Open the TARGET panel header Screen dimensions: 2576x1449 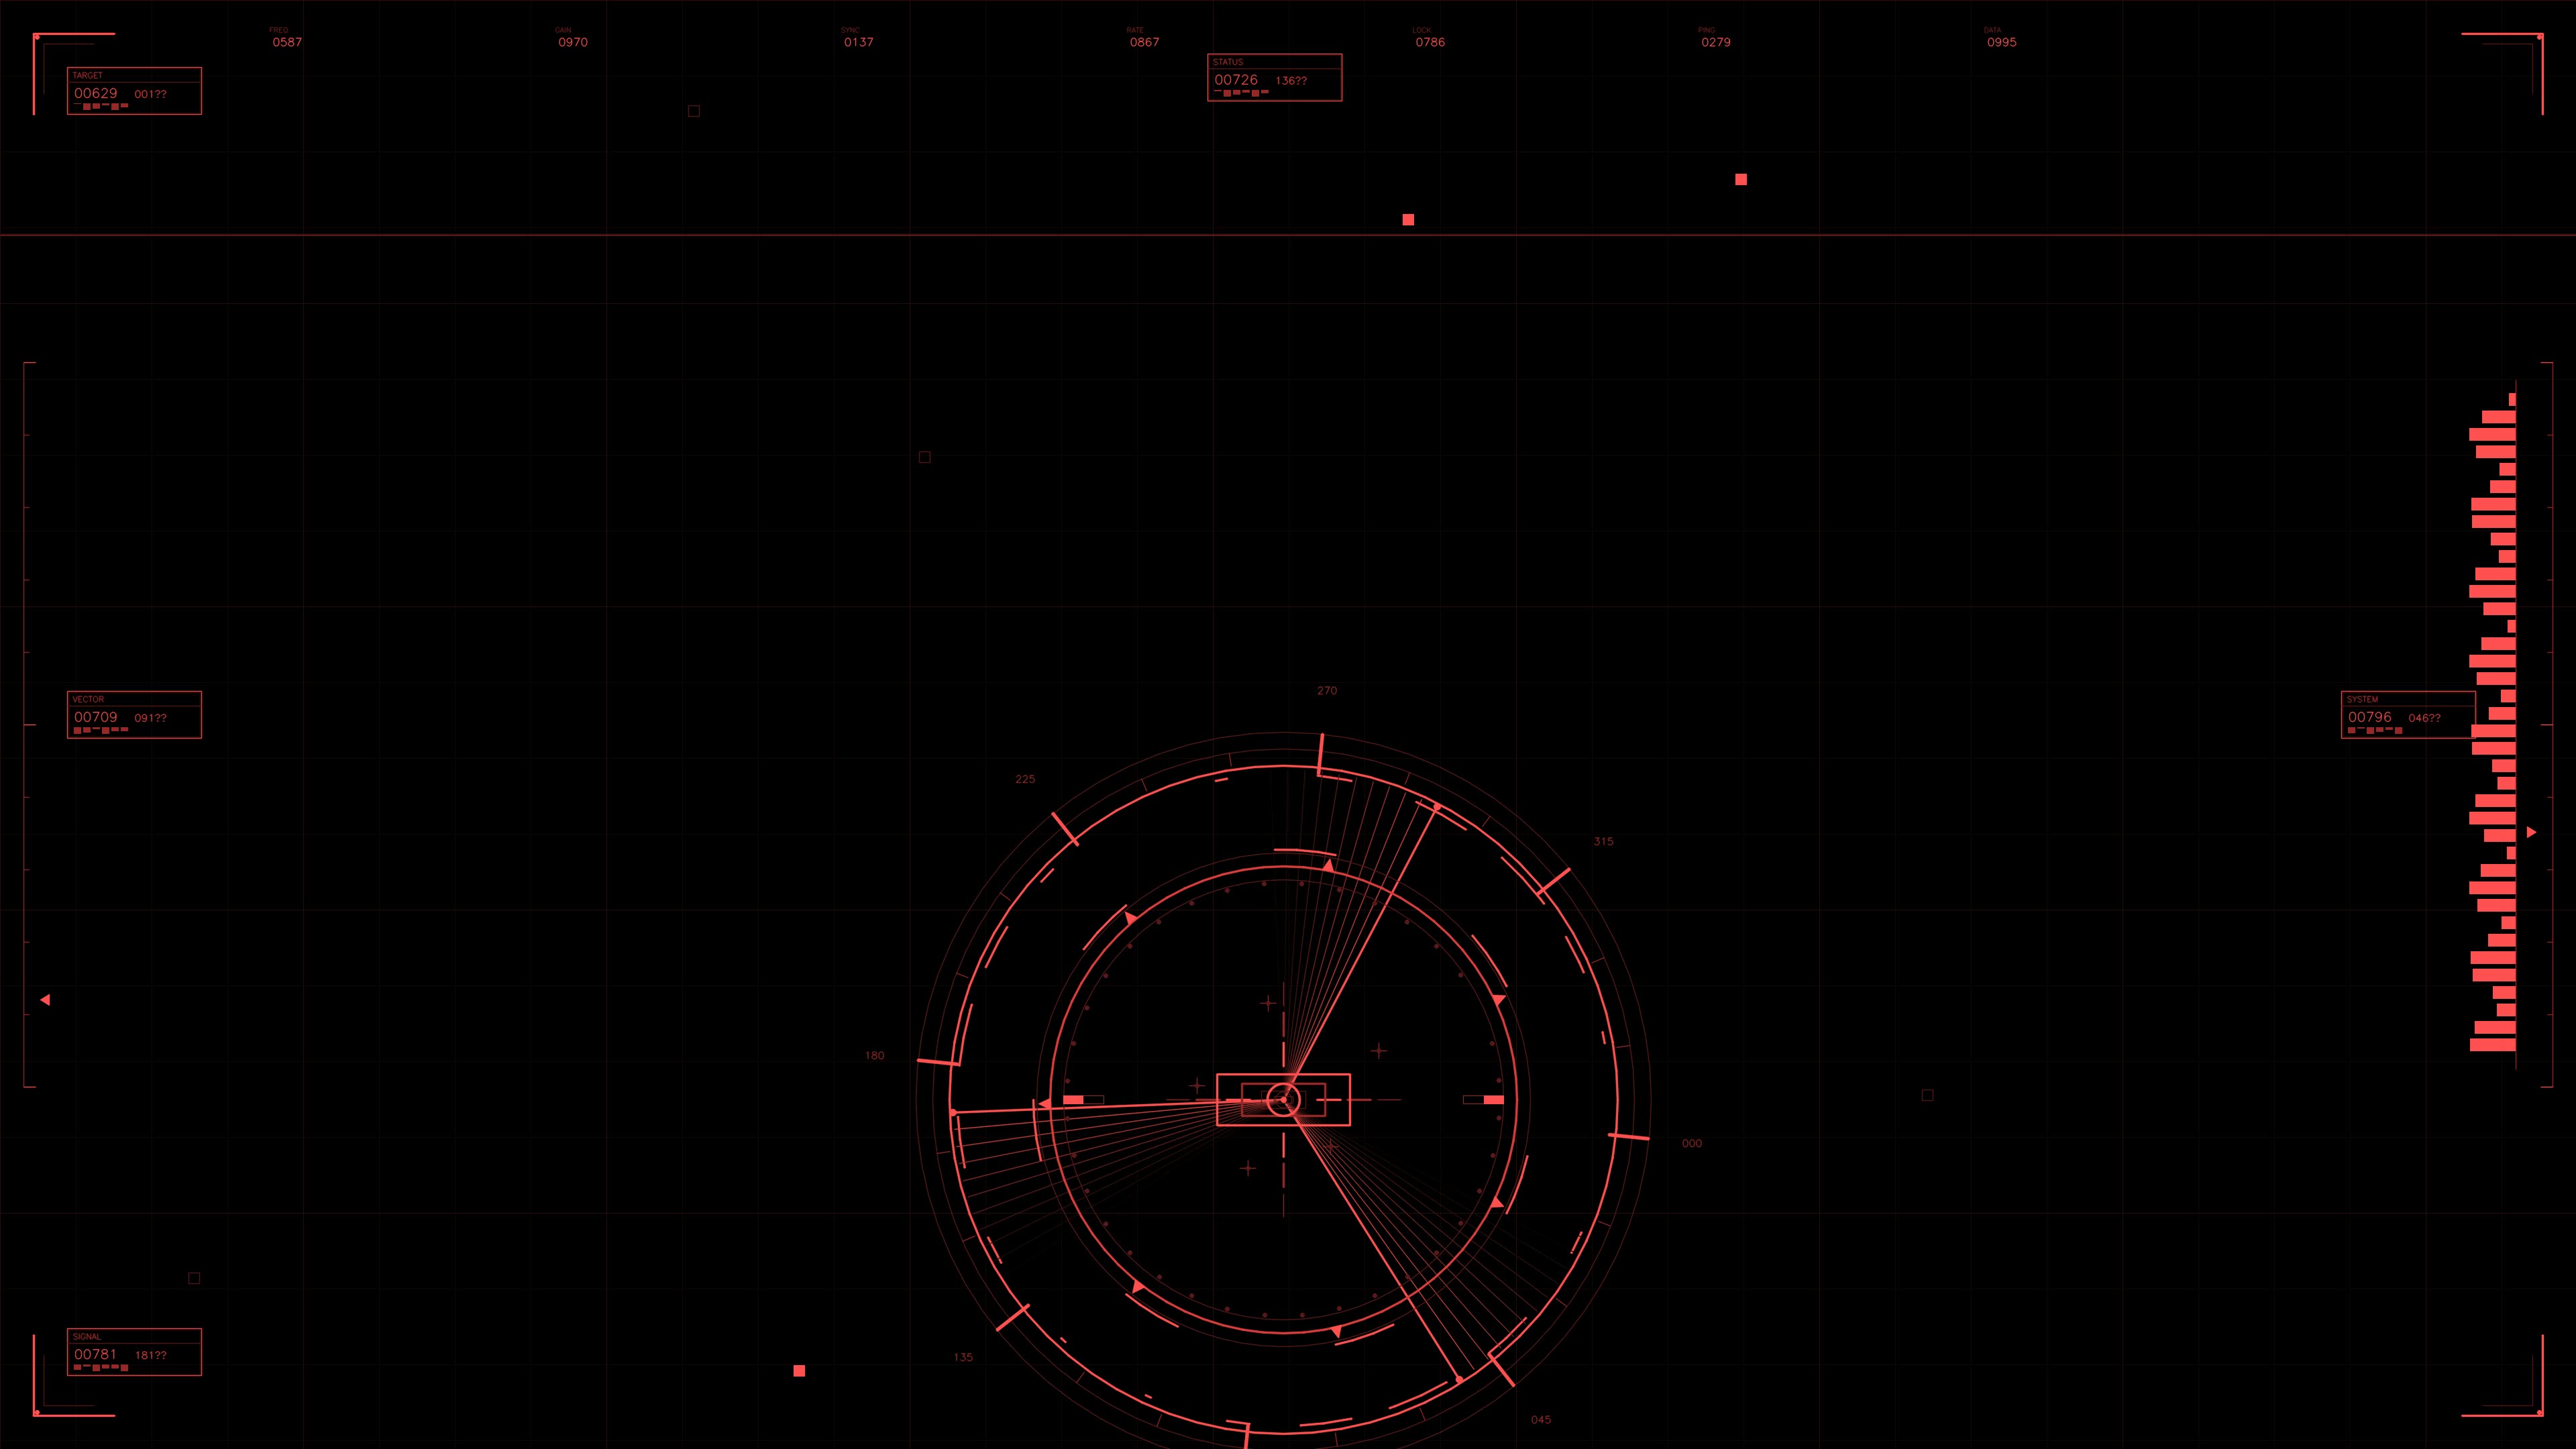pos(89,75)
